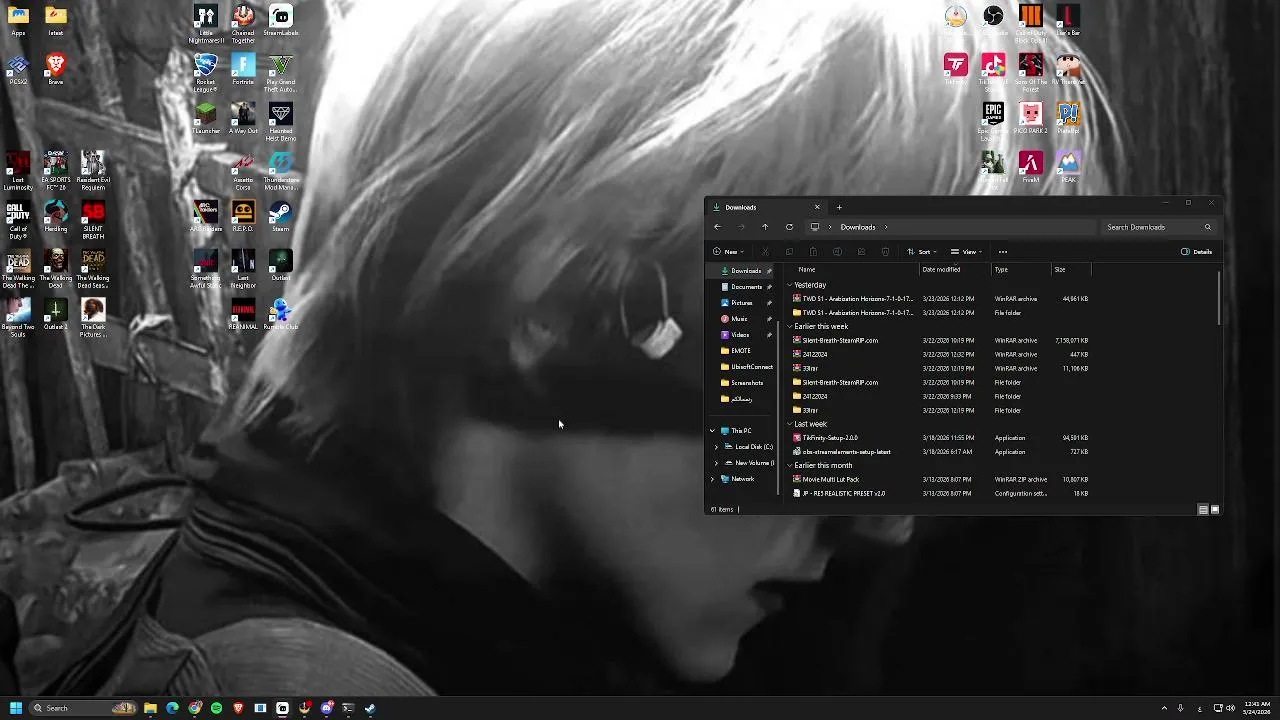This screenshot has height=720, width=1280.
Task: Select the SILENT BREATH desktop icon
Action: click(93, 221)
